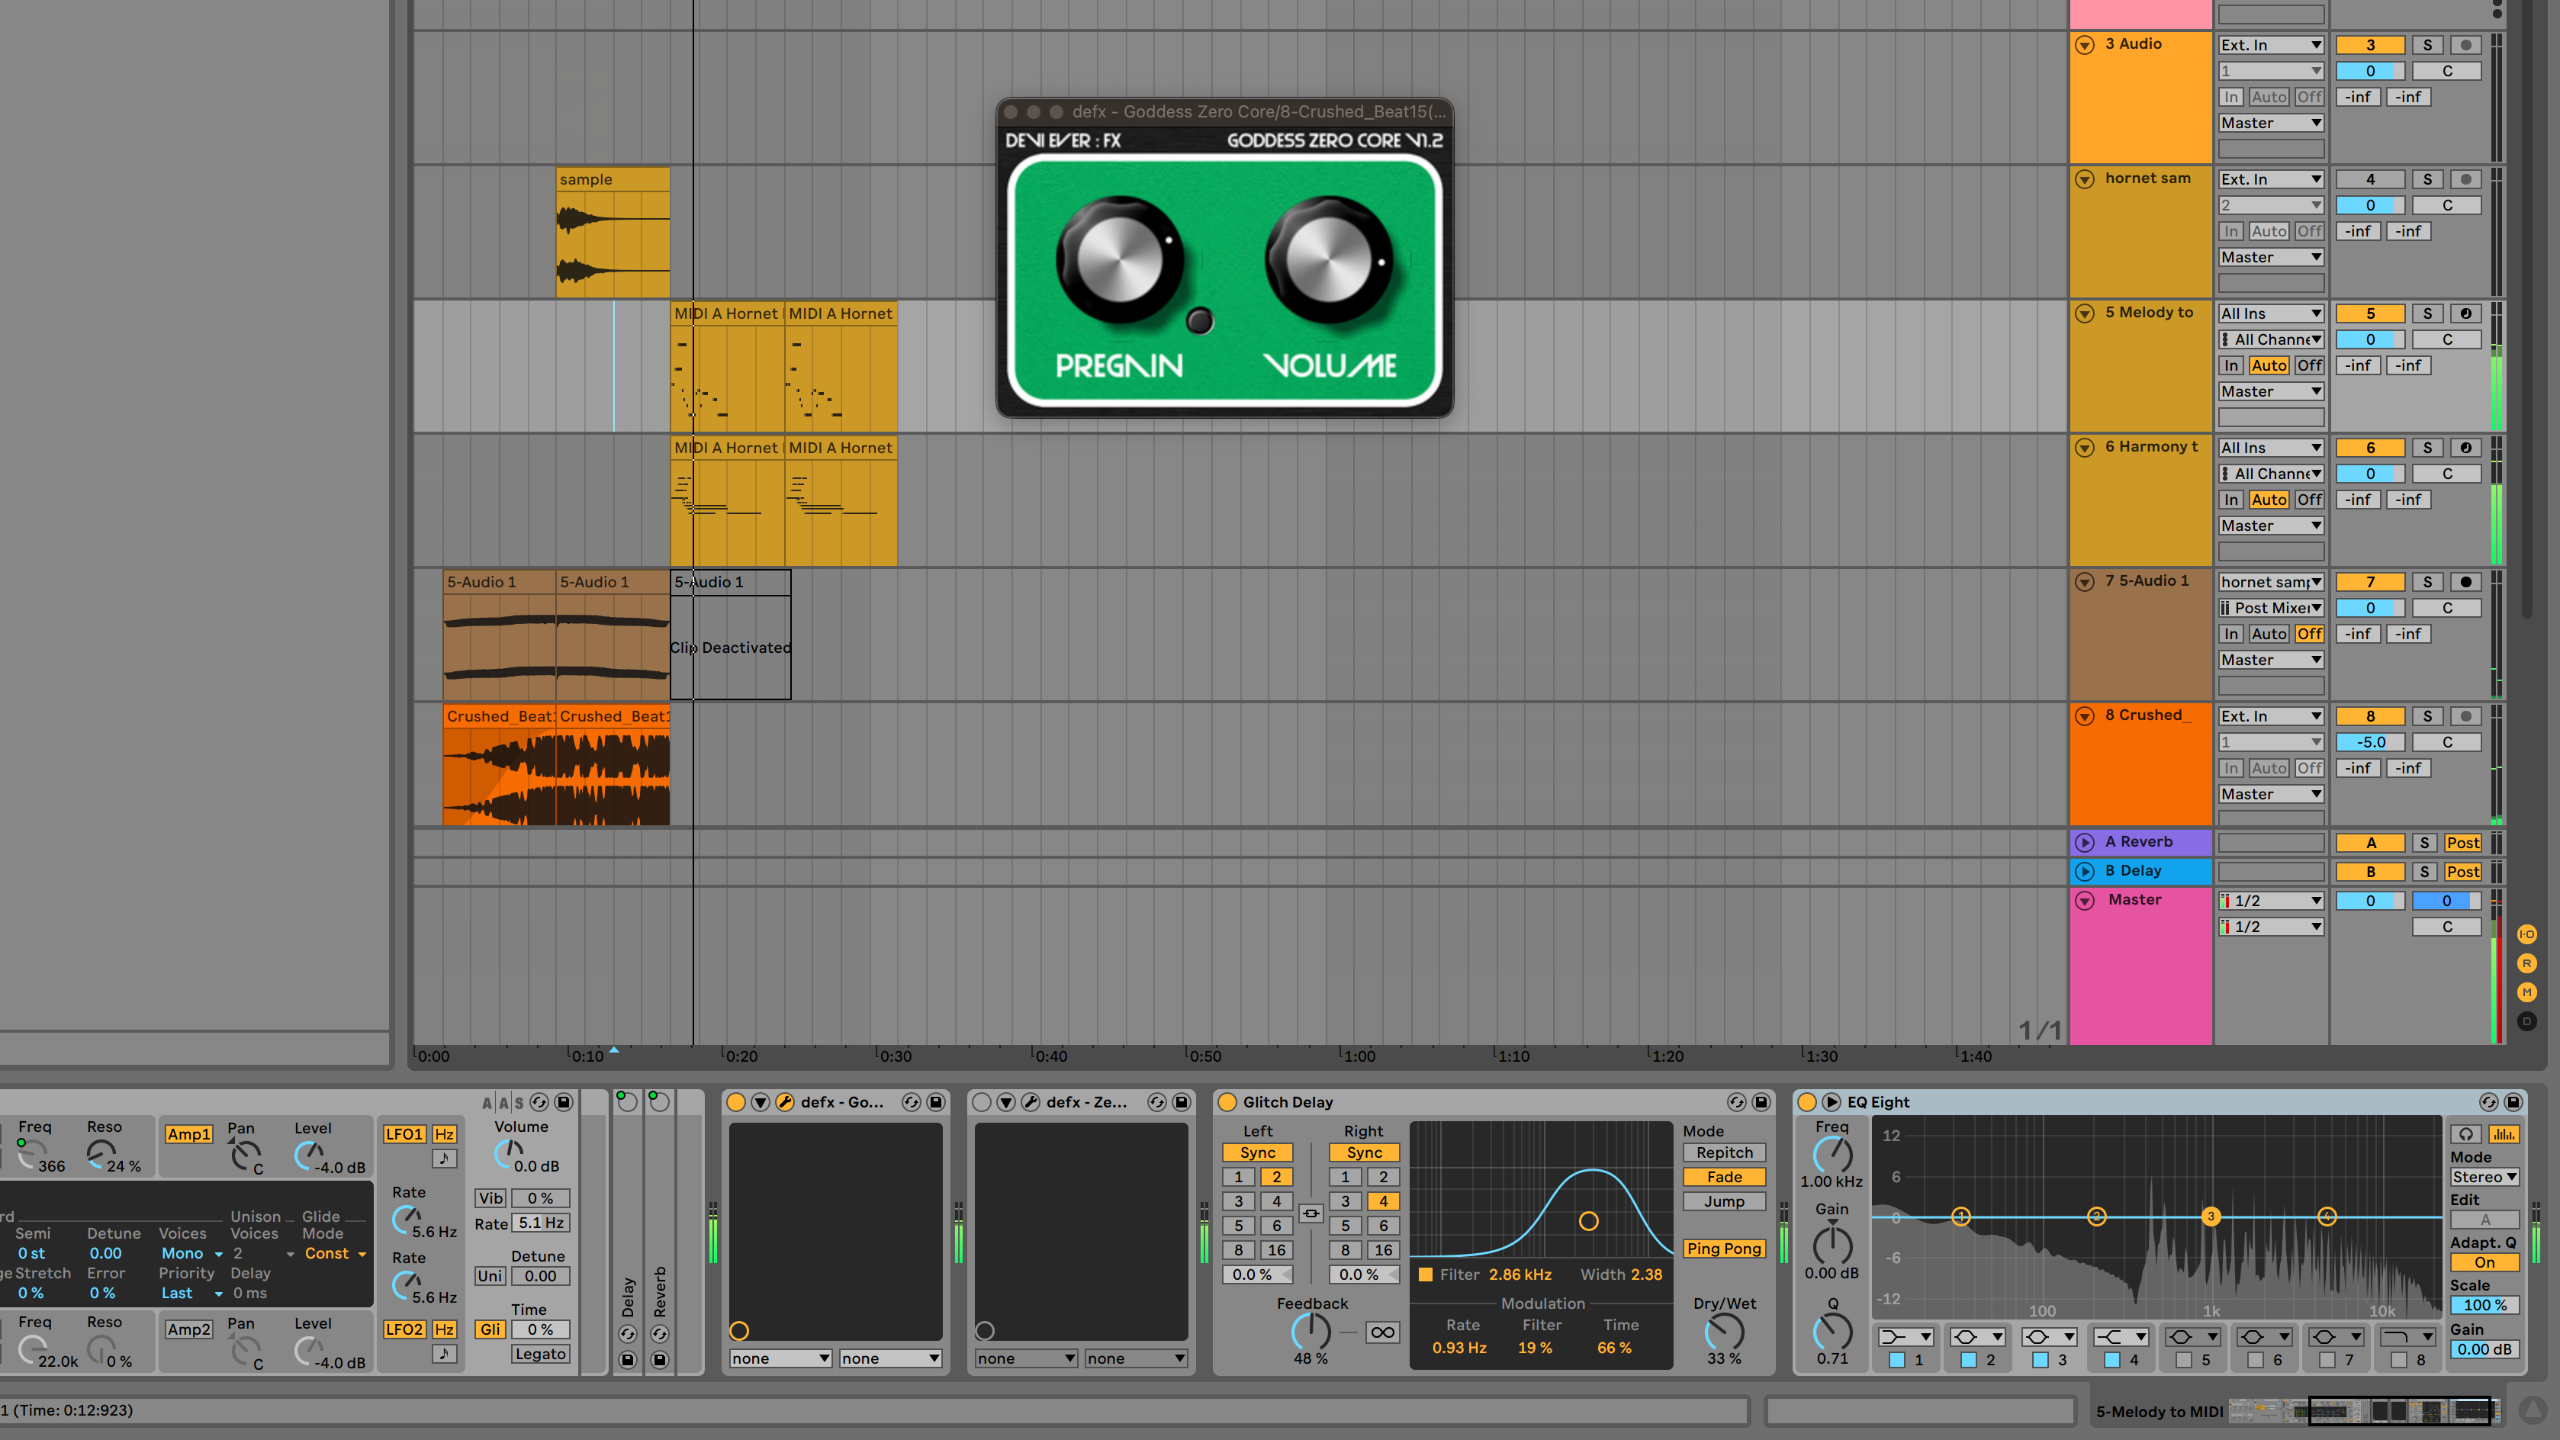2560x1440 pixels.
Task: Select Repitch mode in Glitch Delay
Action: click(1724, 1153)
